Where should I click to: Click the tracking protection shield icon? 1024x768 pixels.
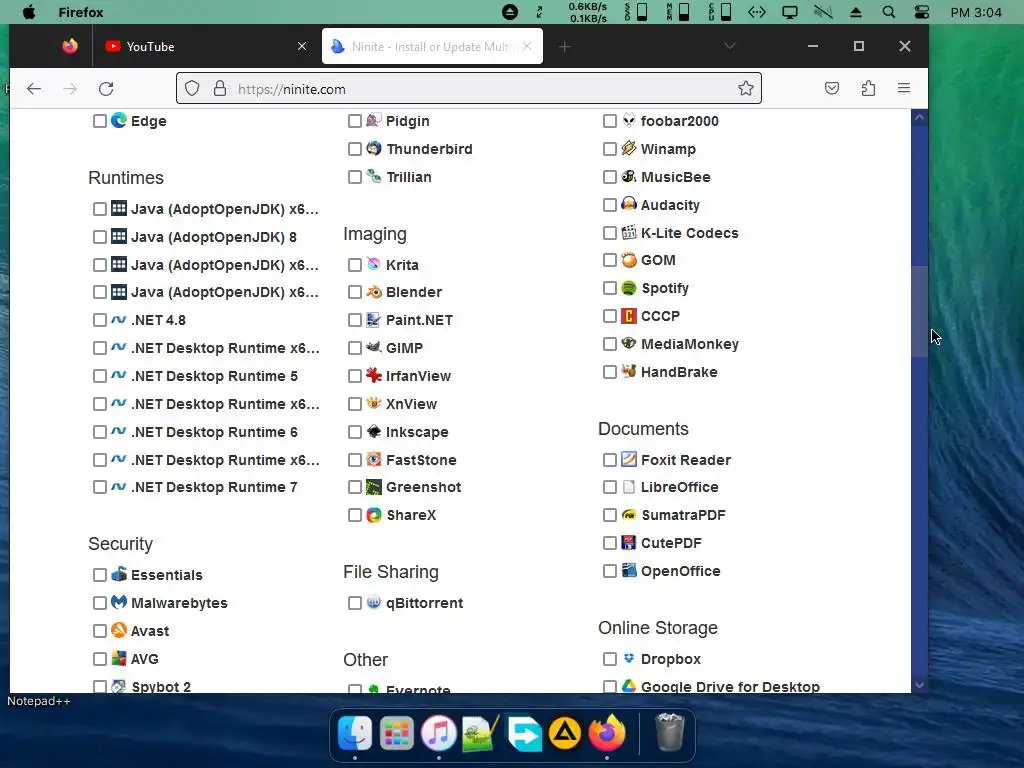click(x=192, y=89)
